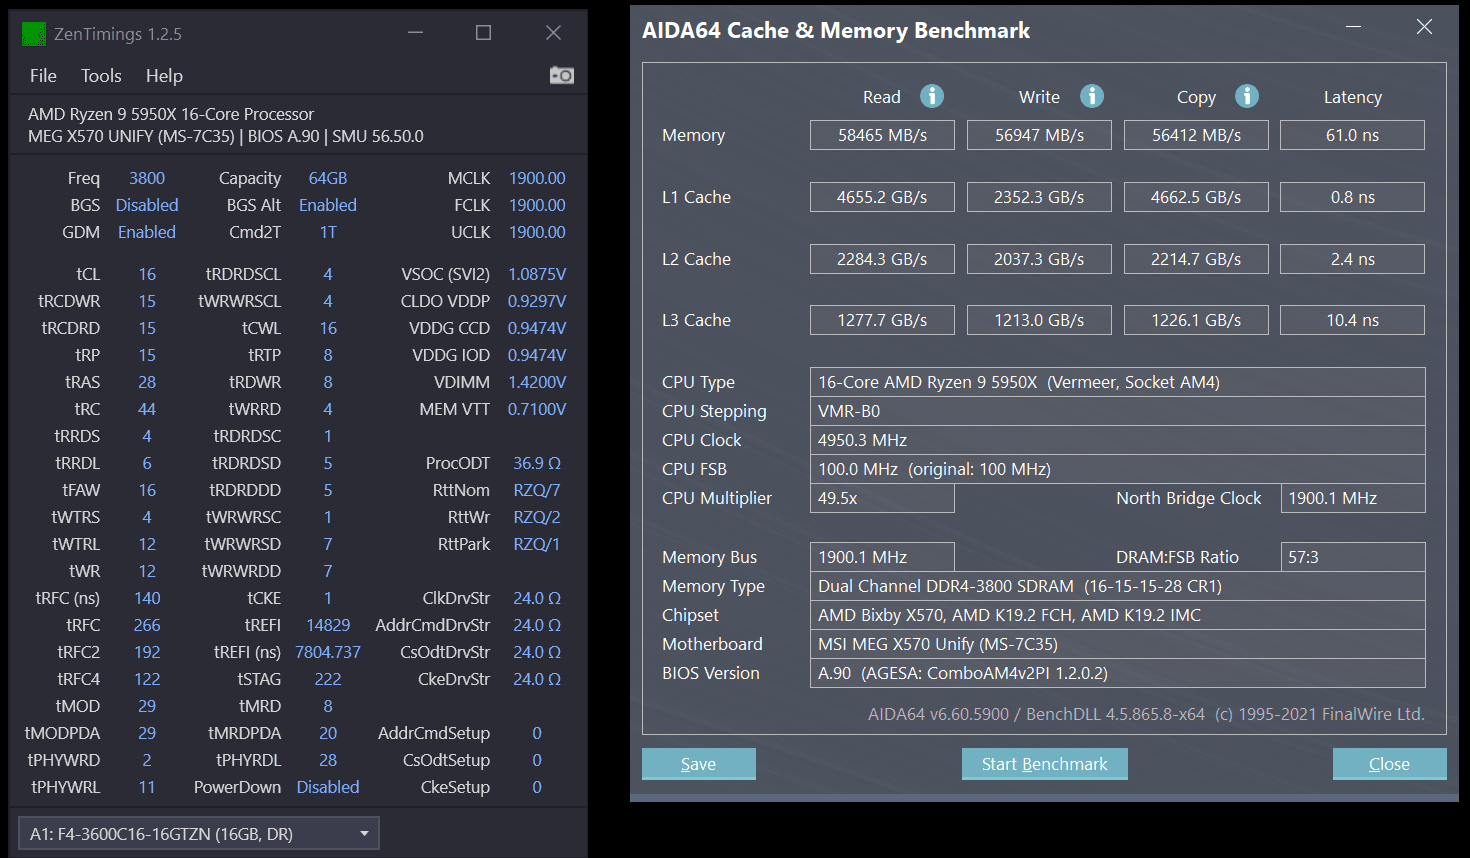1470x858 pixels.
Task: Click the tRFC value 266
Action: click(147, 625)
